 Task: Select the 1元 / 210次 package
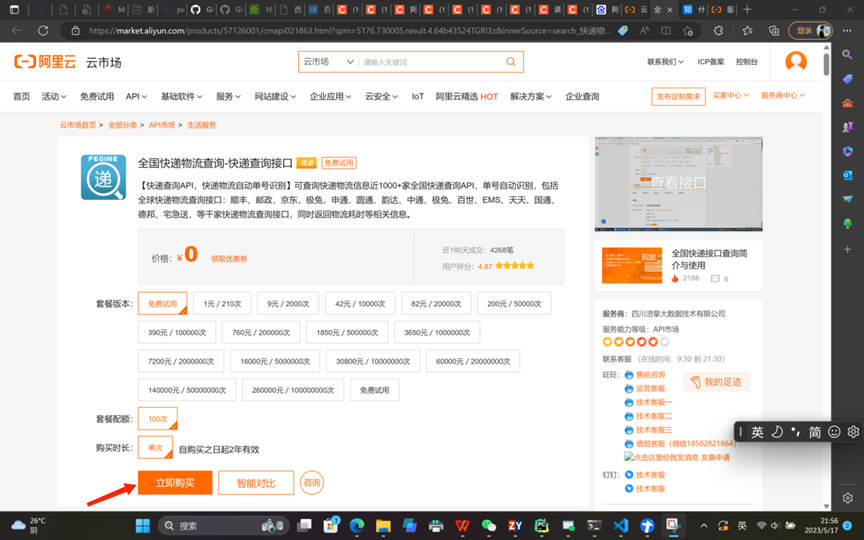[222, 304]
